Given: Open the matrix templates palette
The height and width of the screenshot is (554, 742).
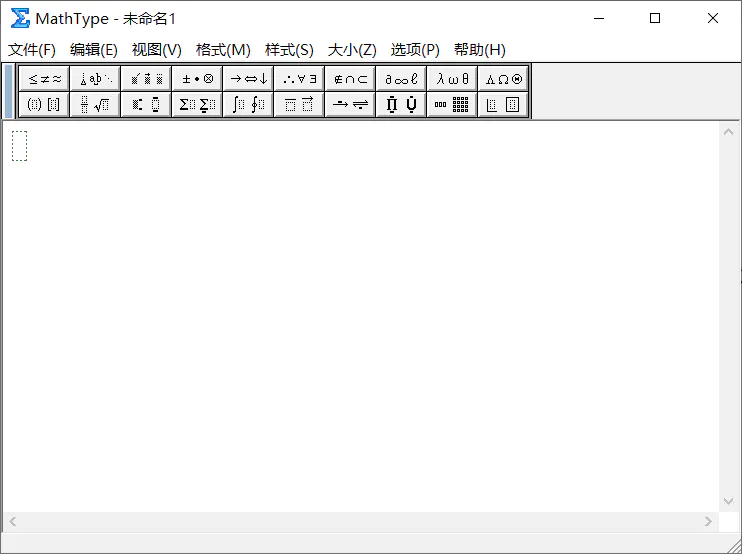Looking at the screenshot, I should [453, 104].
